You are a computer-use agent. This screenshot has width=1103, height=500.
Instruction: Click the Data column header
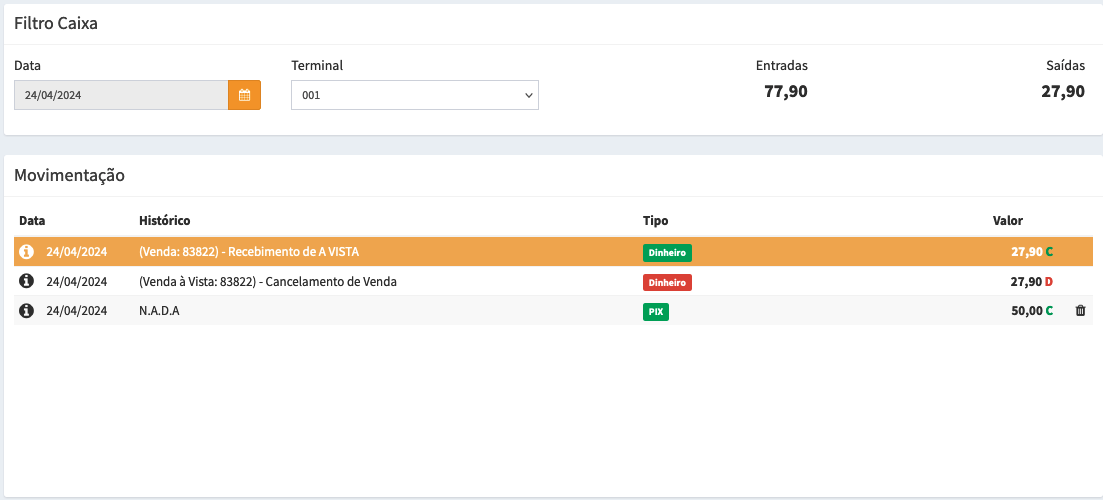32,220
